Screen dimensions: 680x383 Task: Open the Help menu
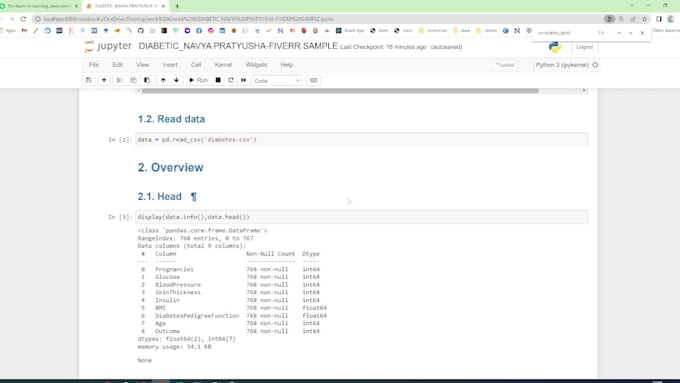click(287, 65)
